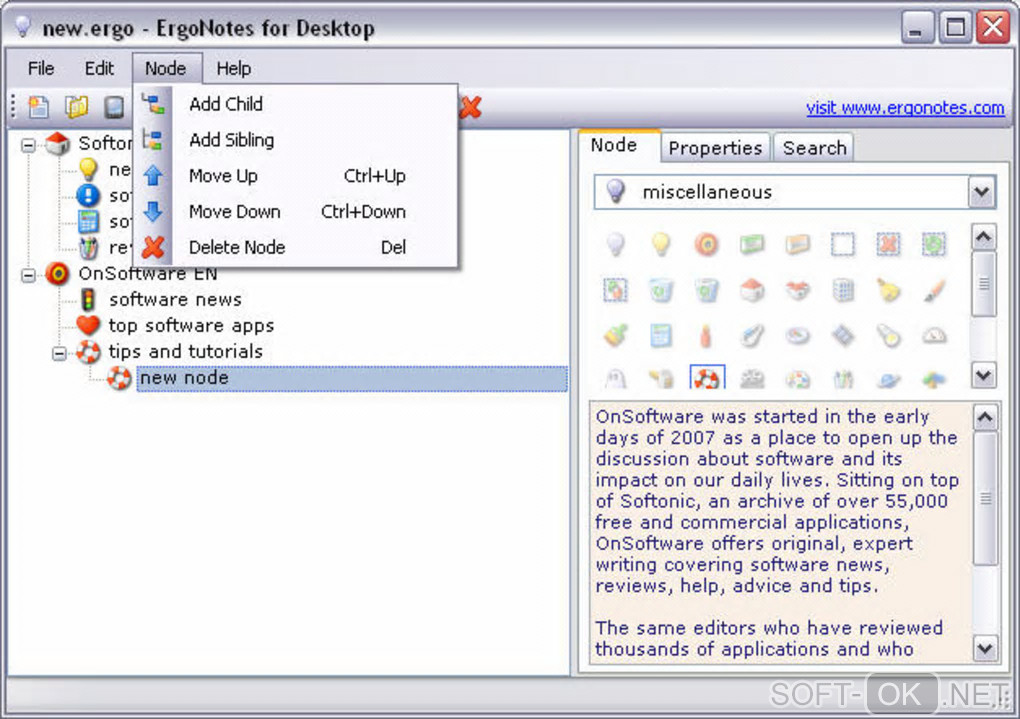Pick the film strip icon in the icon grid
Viewport: 1020px width, 719px height.
pyautogui.click(x=843, y=335)
